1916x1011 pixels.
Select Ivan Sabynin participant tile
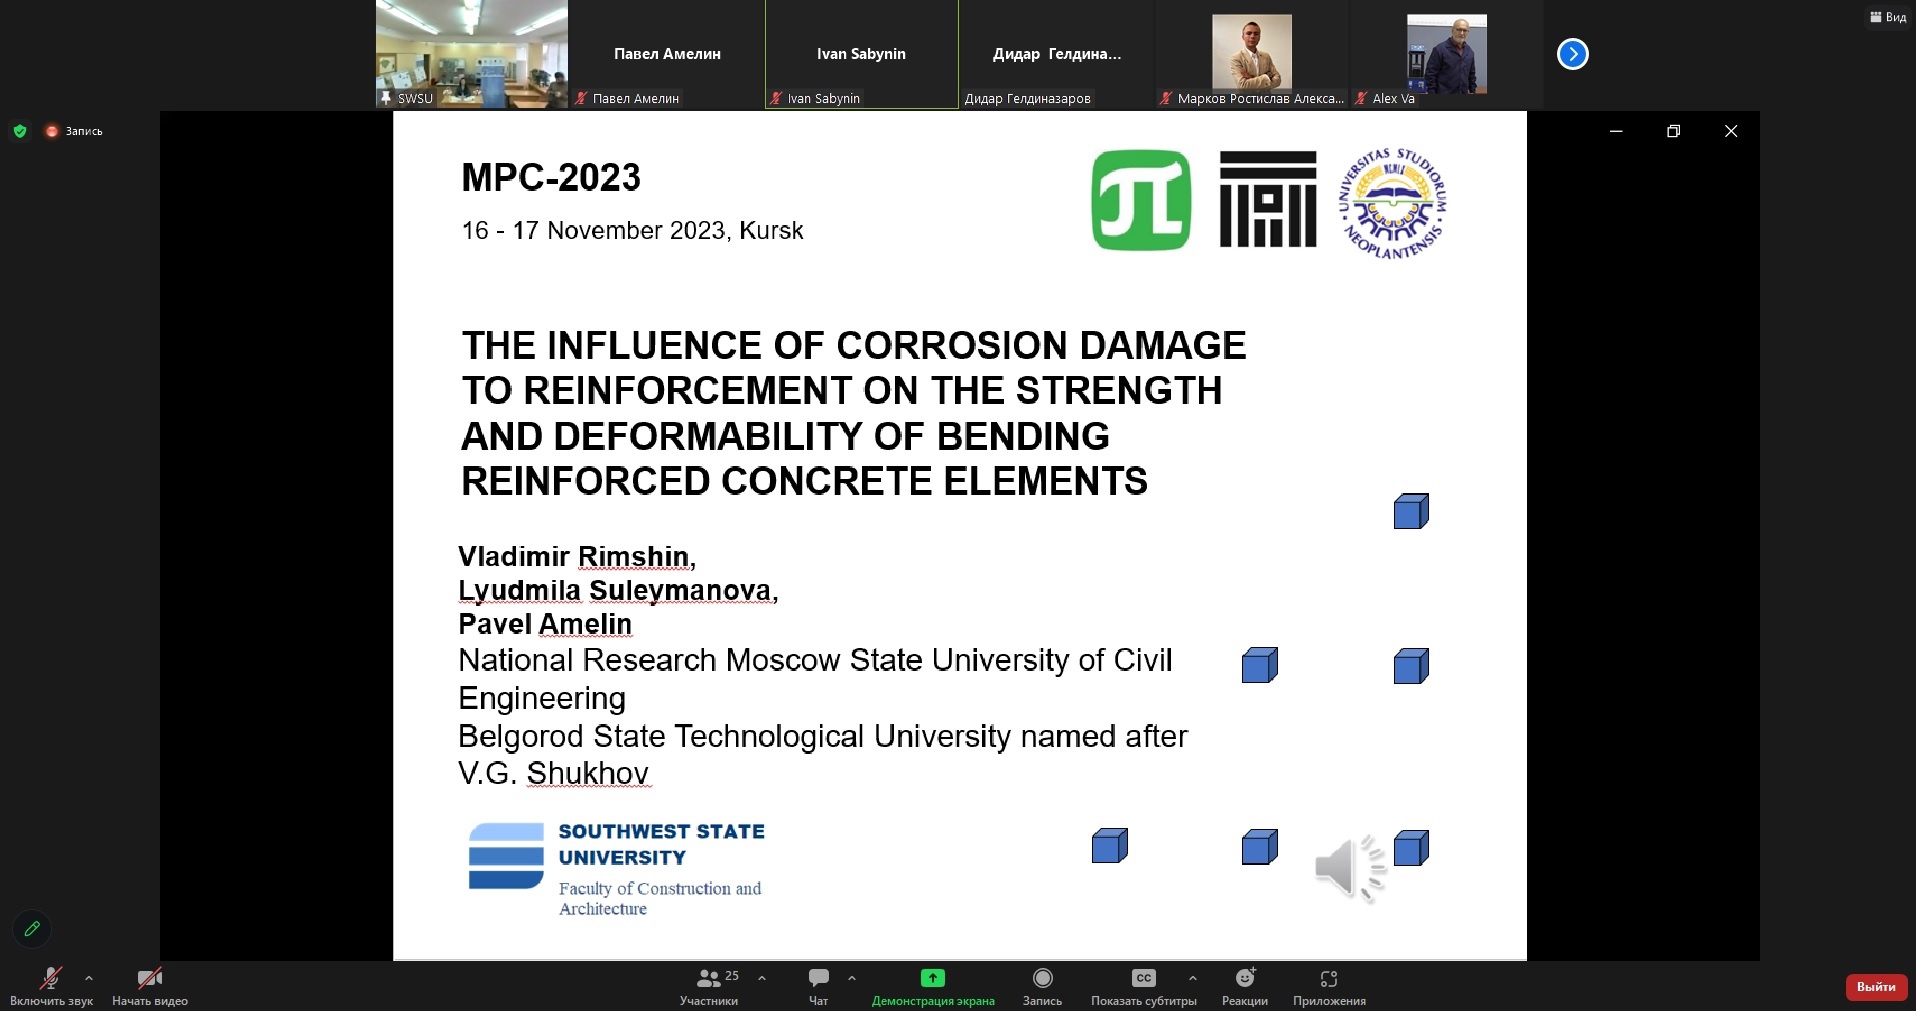(862, 54)
